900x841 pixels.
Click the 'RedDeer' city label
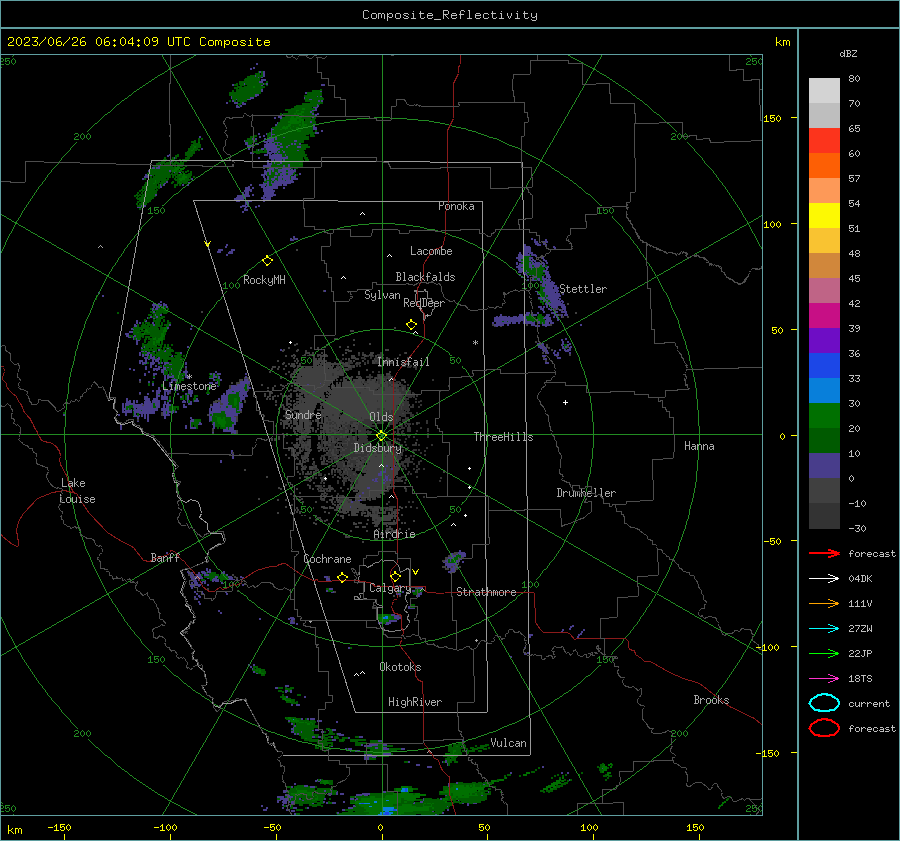tap(424, 303)
